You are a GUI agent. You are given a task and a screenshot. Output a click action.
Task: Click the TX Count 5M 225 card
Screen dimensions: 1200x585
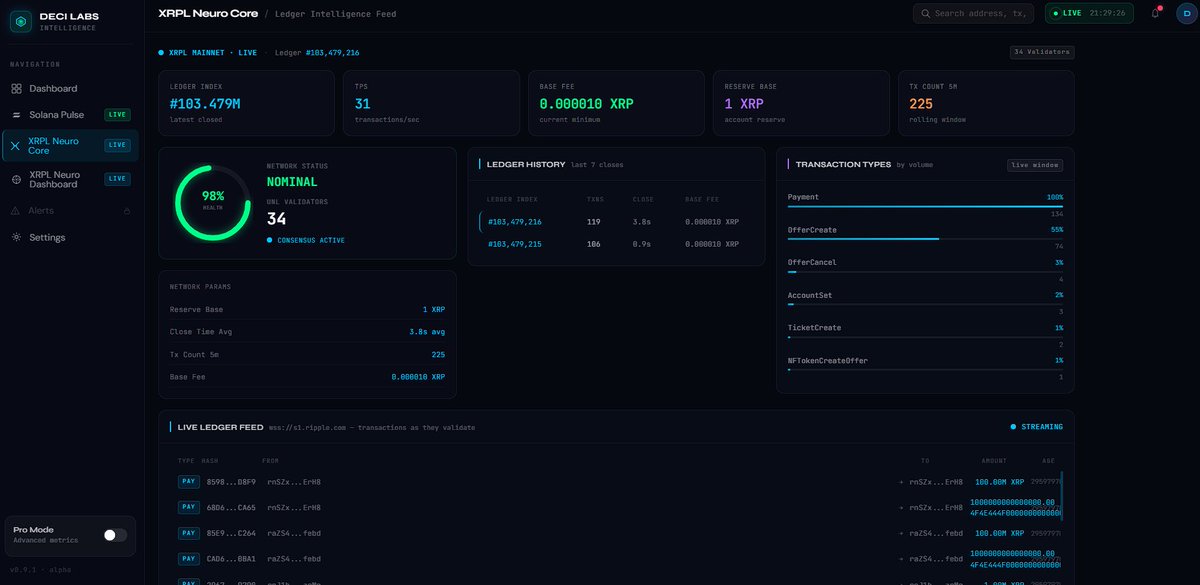[986, 103]
